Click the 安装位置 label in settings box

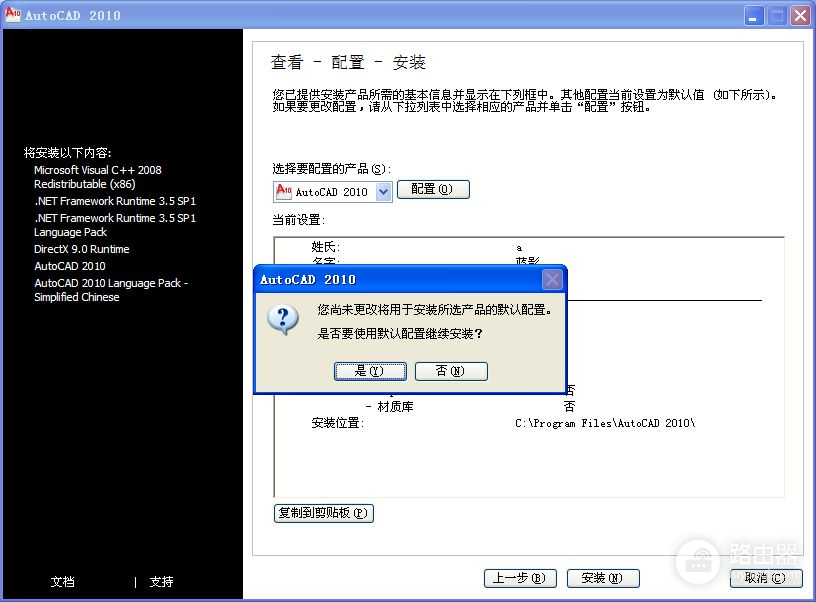(337, 423)
